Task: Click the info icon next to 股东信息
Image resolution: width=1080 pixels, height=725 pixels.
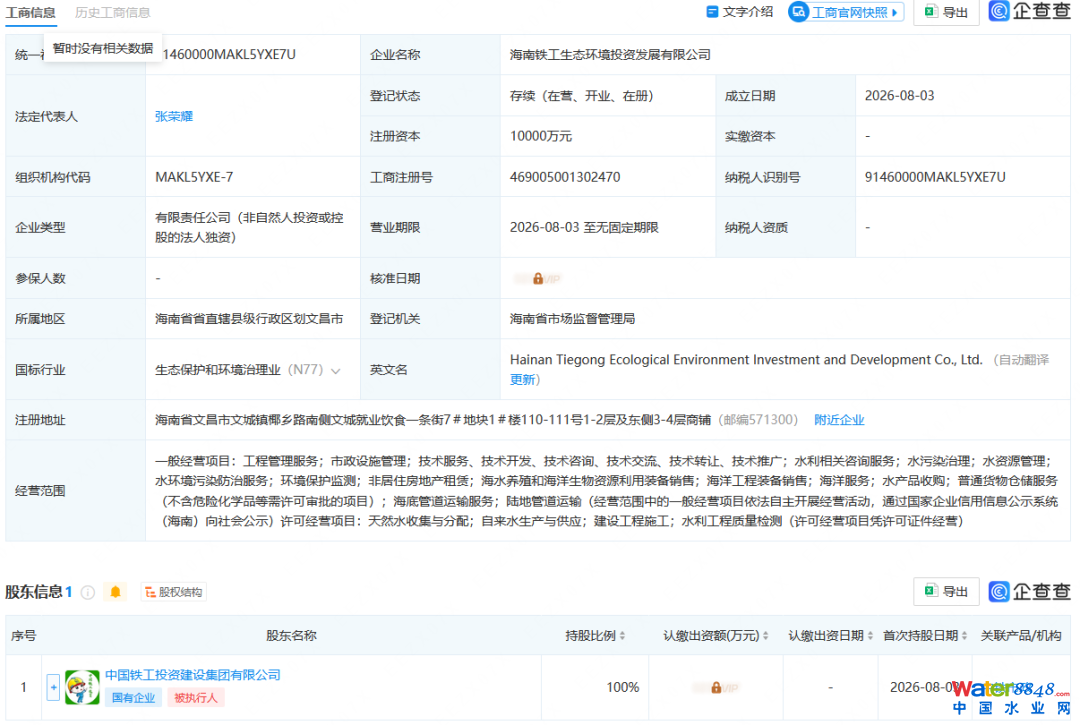Action: [x=87, y=592]
